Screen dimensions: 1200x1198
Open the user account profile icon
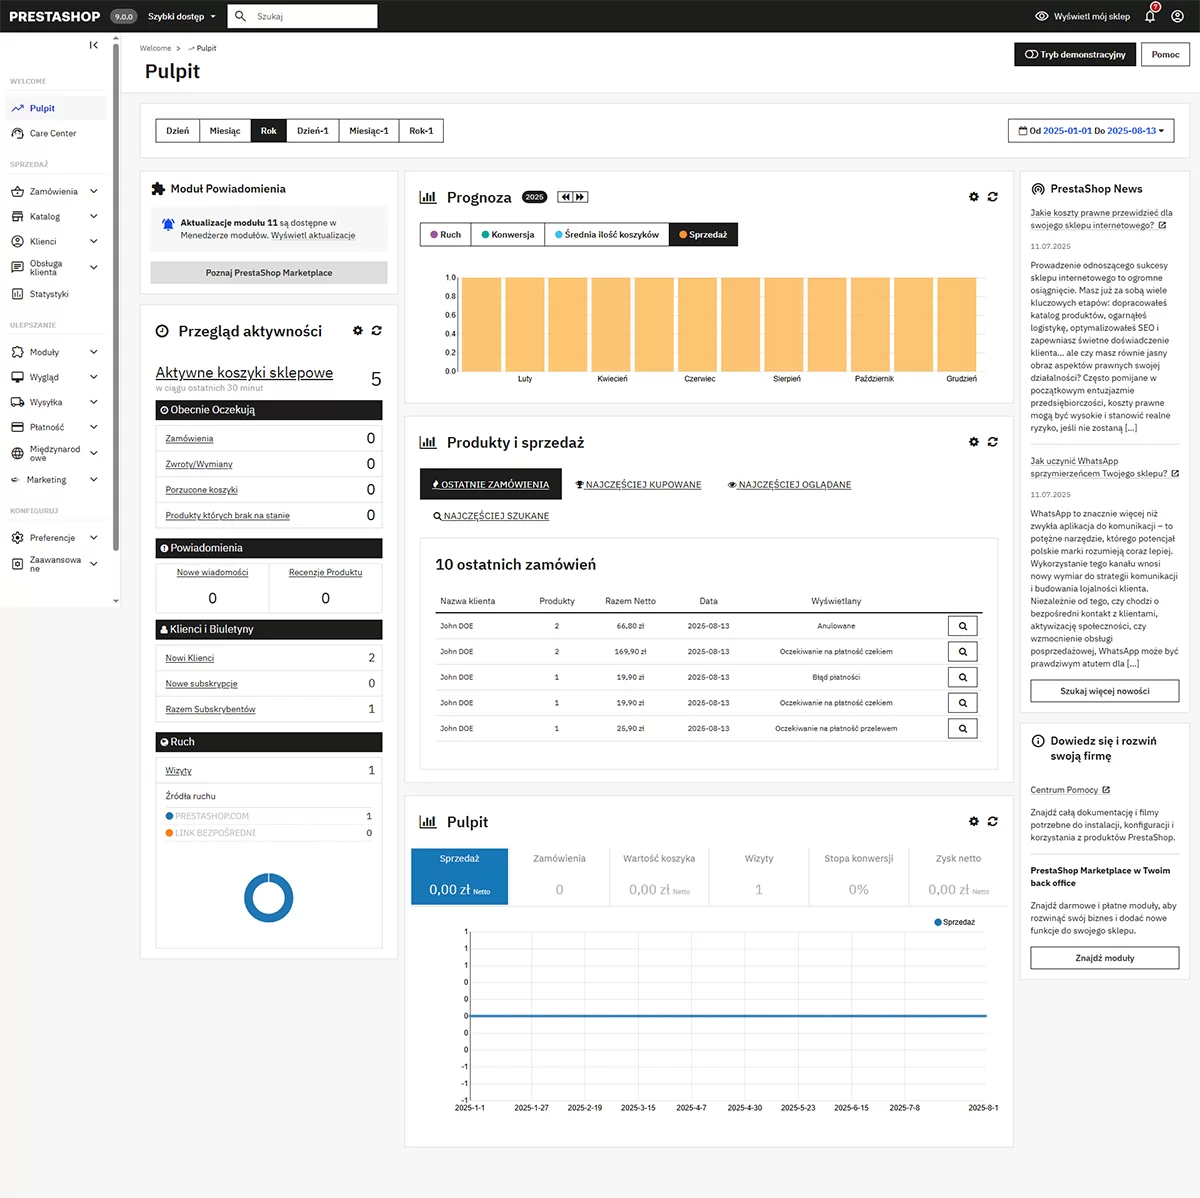click(x=1177, y=16)
